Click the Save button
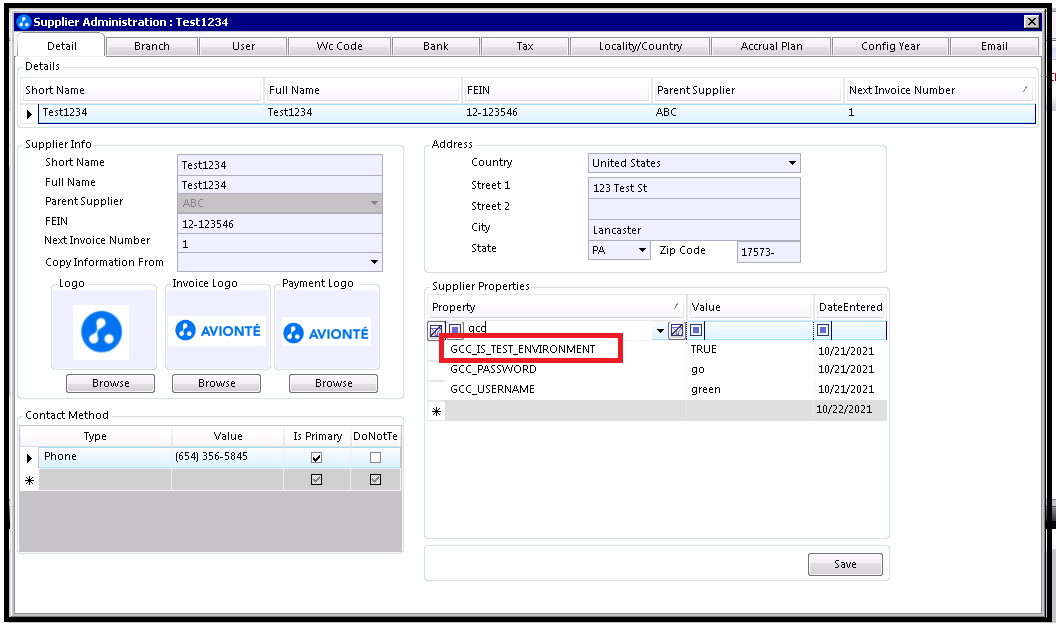1056x628 pixels. click(x=845, y=564)
